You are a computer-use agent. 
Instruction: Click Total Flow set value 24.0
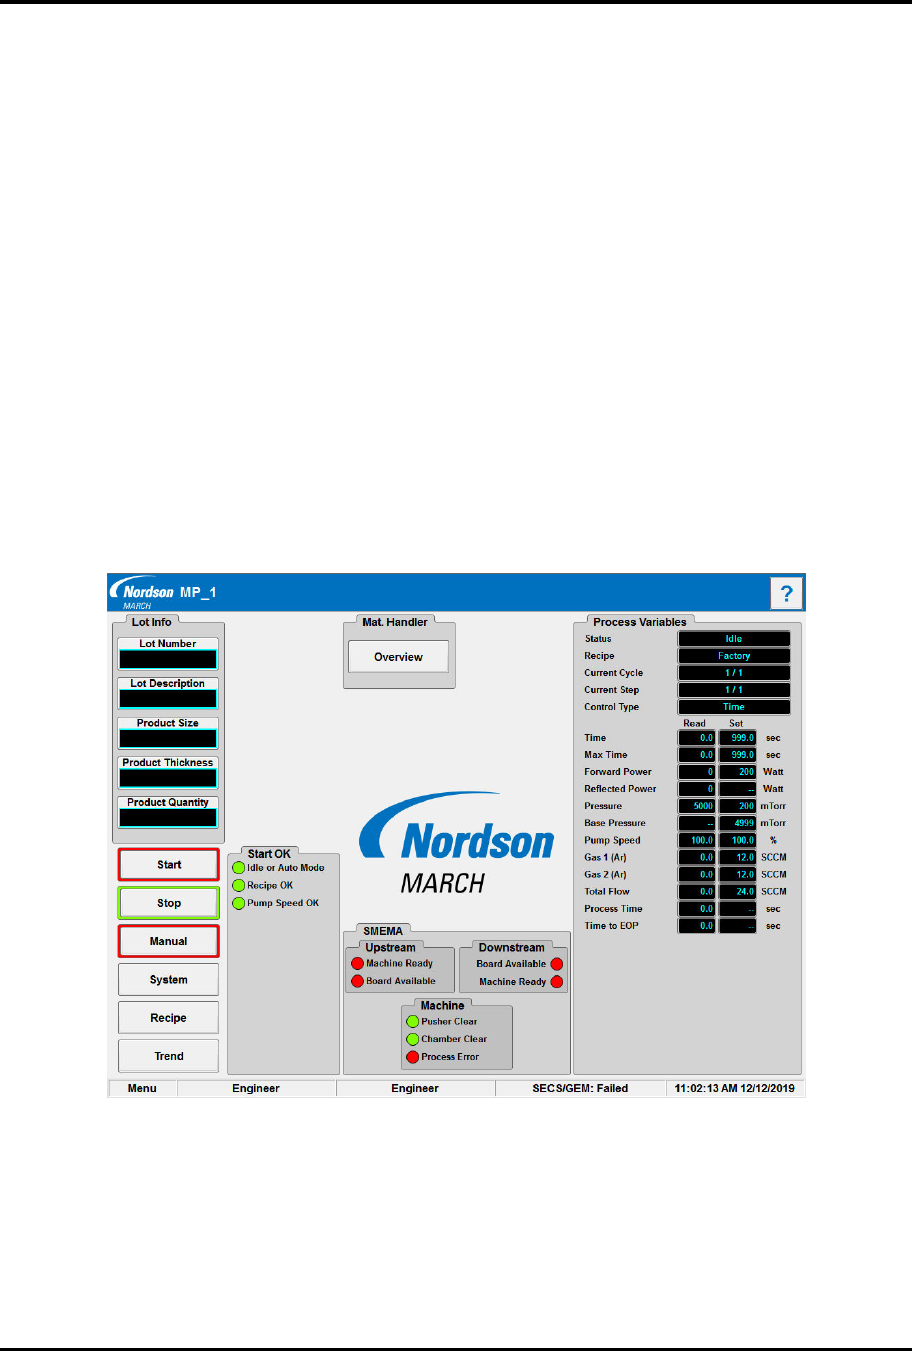pyautogui.click(x=738, y=891)
